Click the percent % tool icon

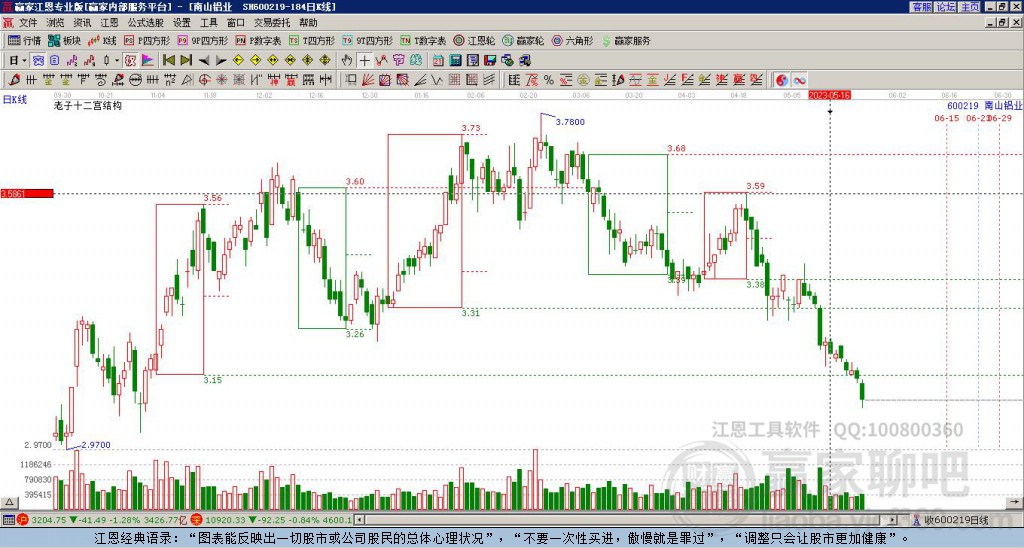coord(549,80)
